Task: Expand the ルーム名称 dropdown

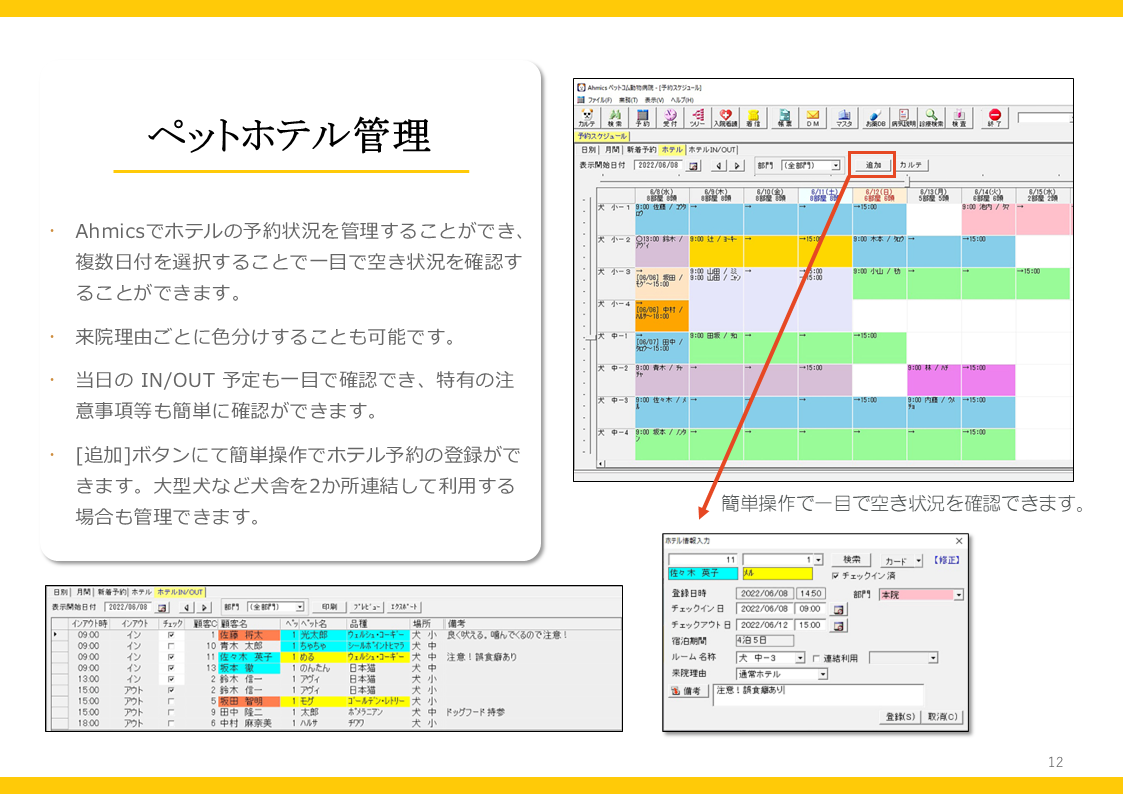Action: click(800, 658)
